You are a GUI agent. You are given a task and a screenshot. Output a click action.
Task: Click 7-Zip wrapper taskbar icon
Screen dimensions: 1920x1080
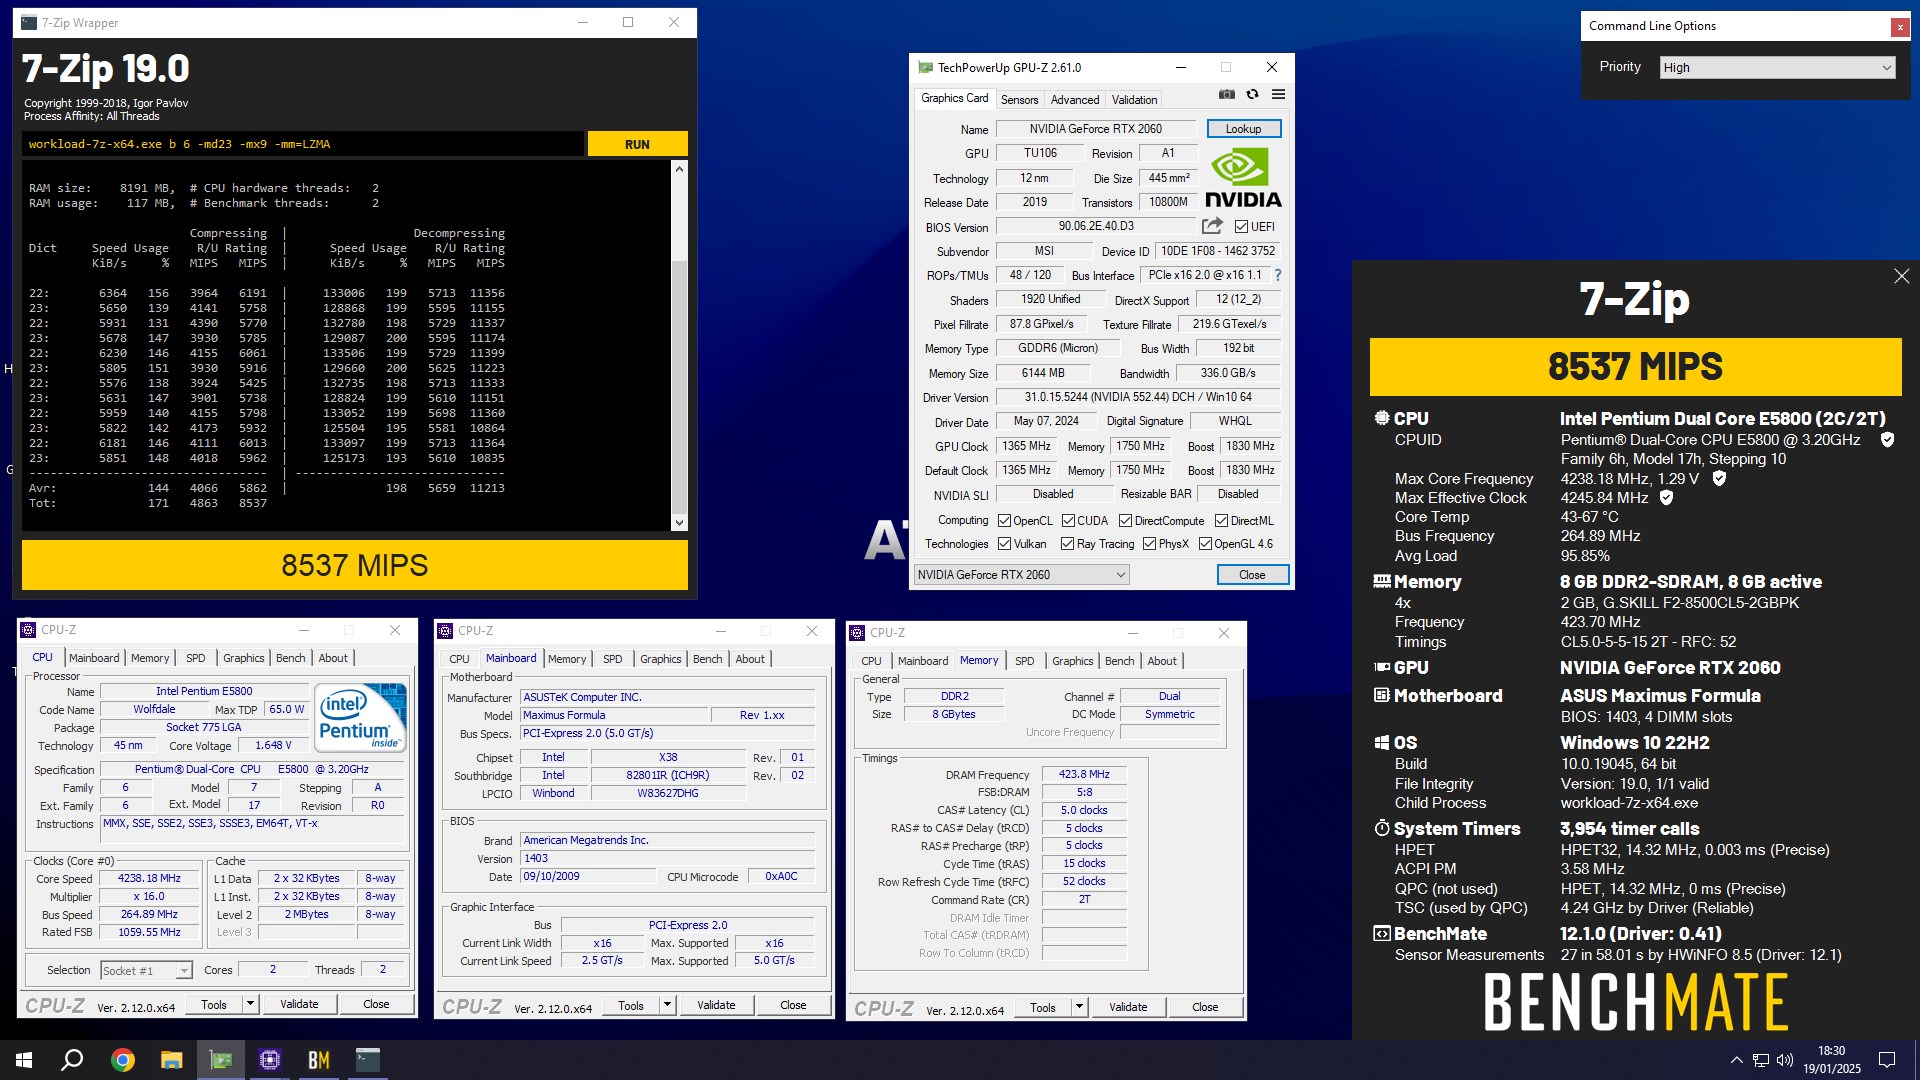[367, 1060]
